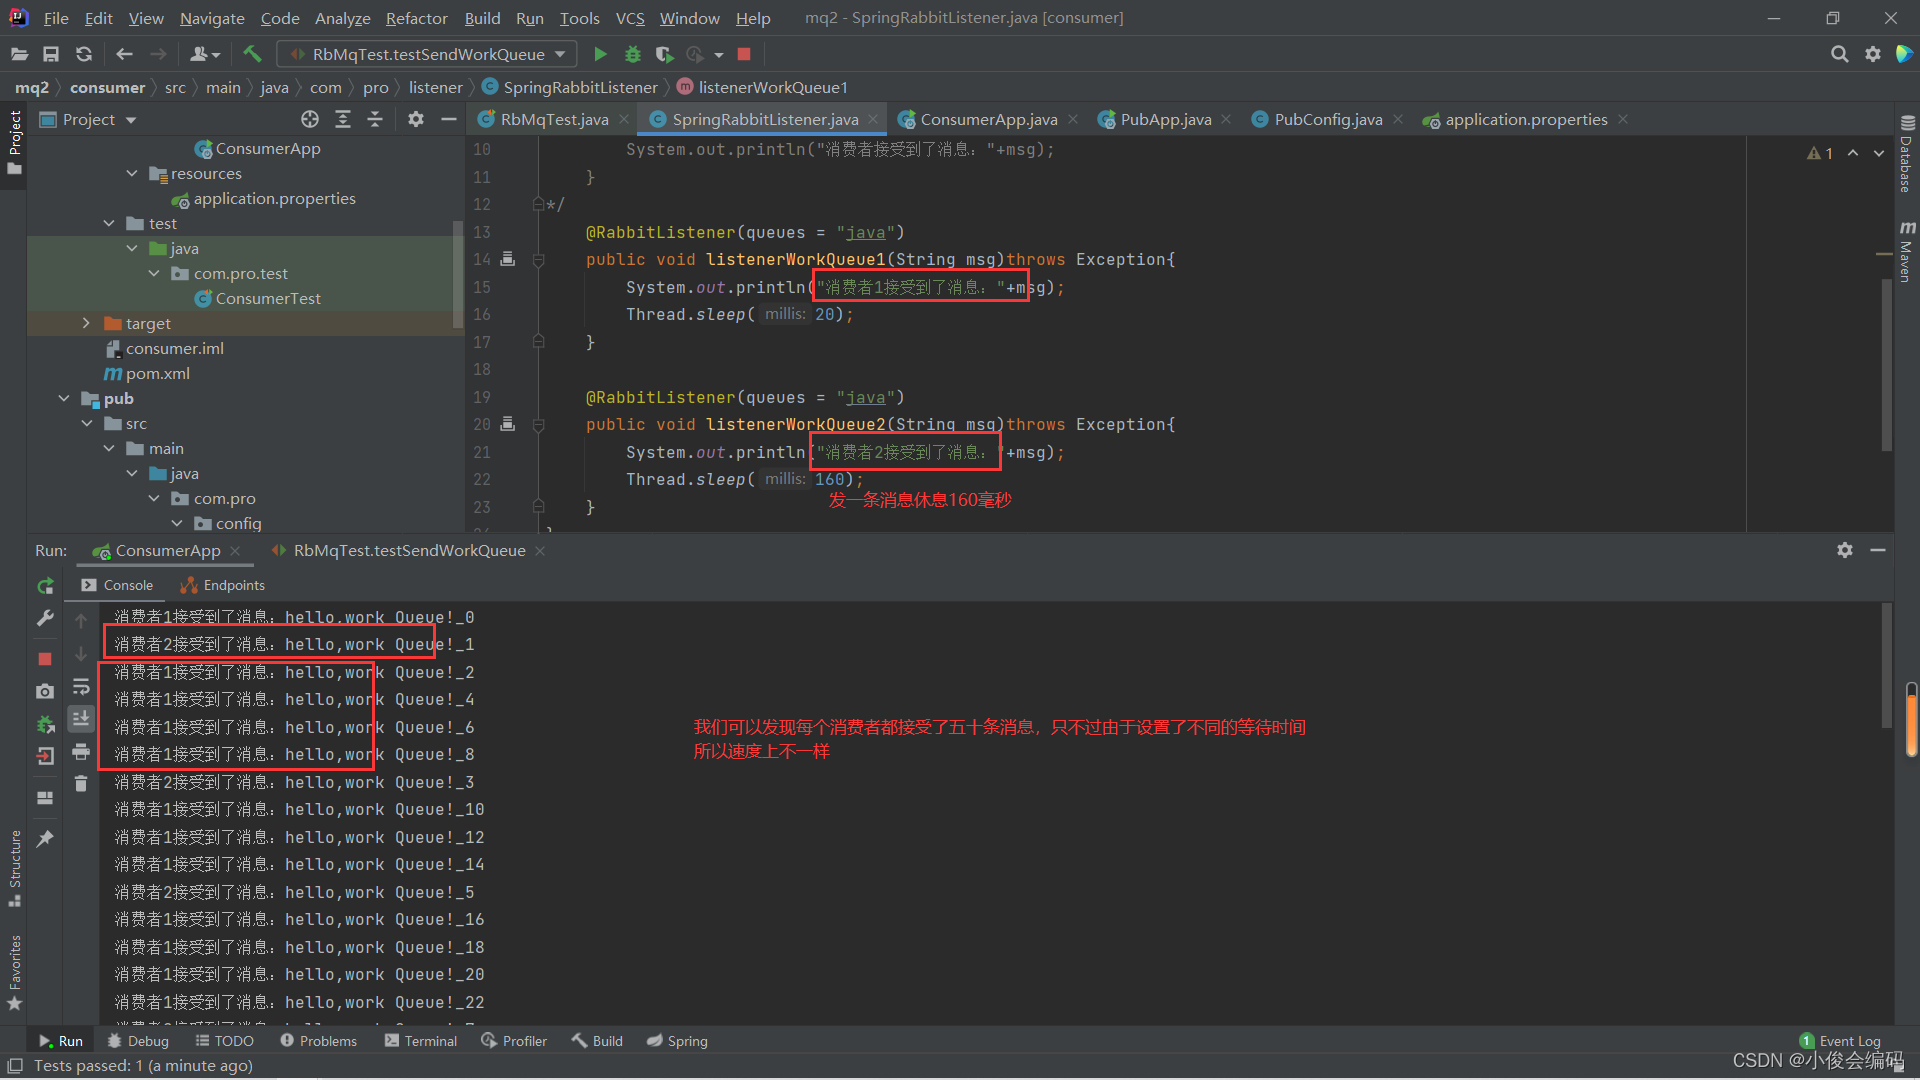Click the listenerWorkQueue1 breadcrumb
The width and height of the screenshot is (1920, 1080).
772,87
